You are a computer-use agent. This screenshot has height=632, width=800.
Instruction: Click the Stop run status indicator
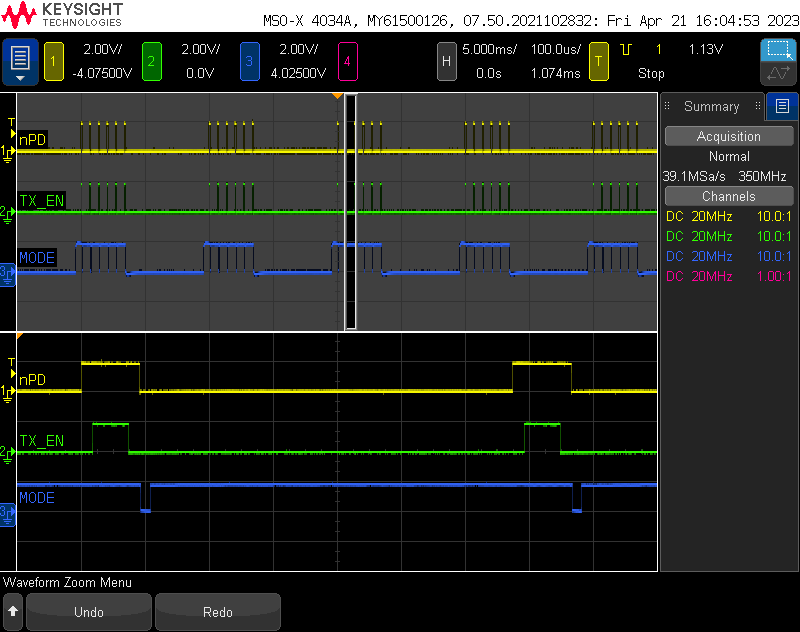651,73
